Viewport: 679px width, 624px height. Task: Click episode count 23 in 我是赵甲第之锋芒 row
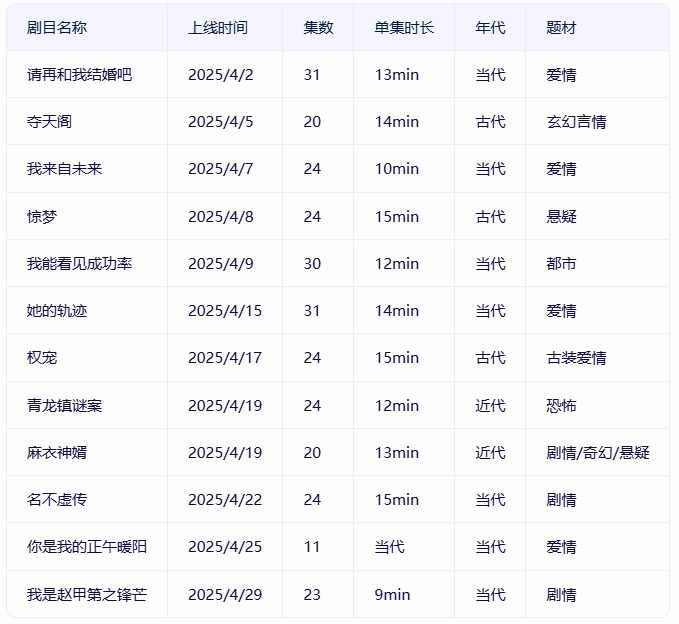point(312,594)
